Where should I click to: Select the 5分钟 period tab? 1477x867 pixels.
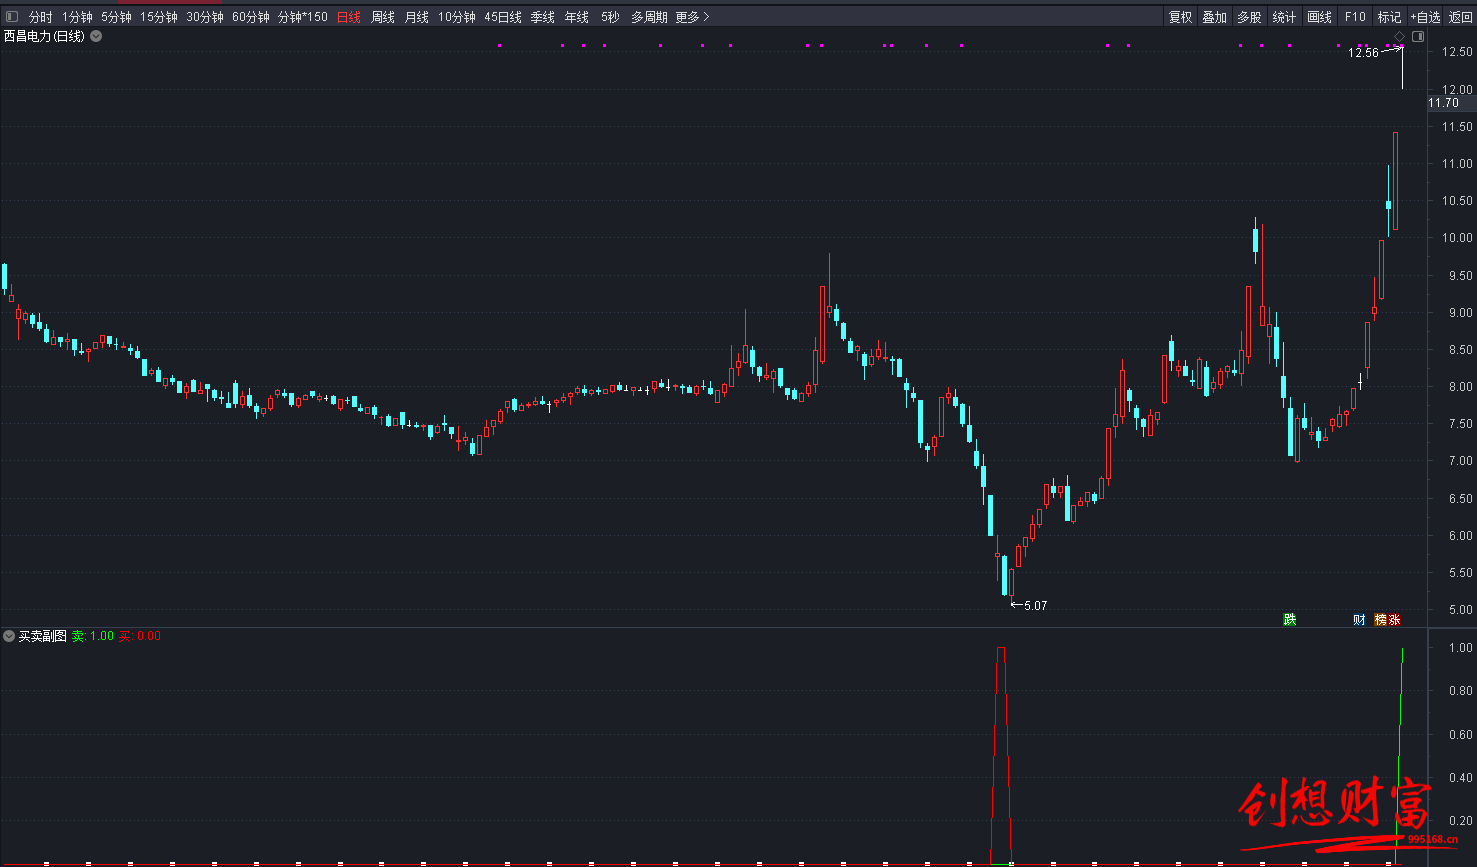[x=116, y=17]
